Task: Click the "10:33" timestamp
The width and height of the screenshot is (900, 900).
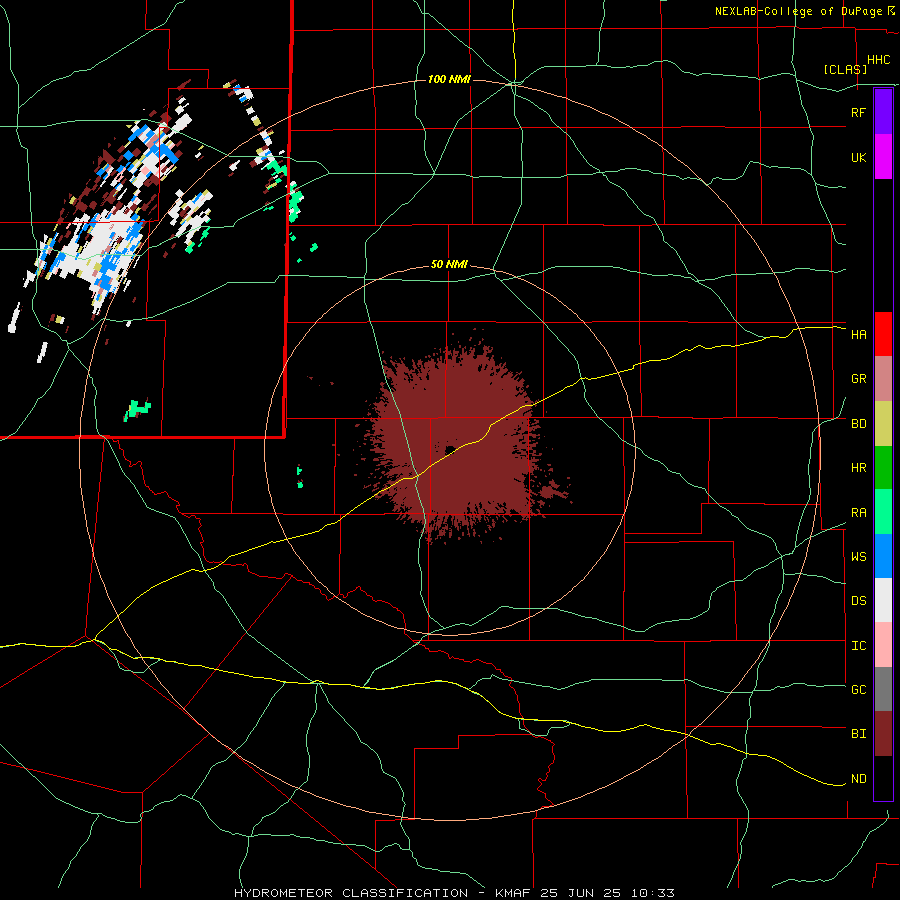Action: [x=651, y=893]
